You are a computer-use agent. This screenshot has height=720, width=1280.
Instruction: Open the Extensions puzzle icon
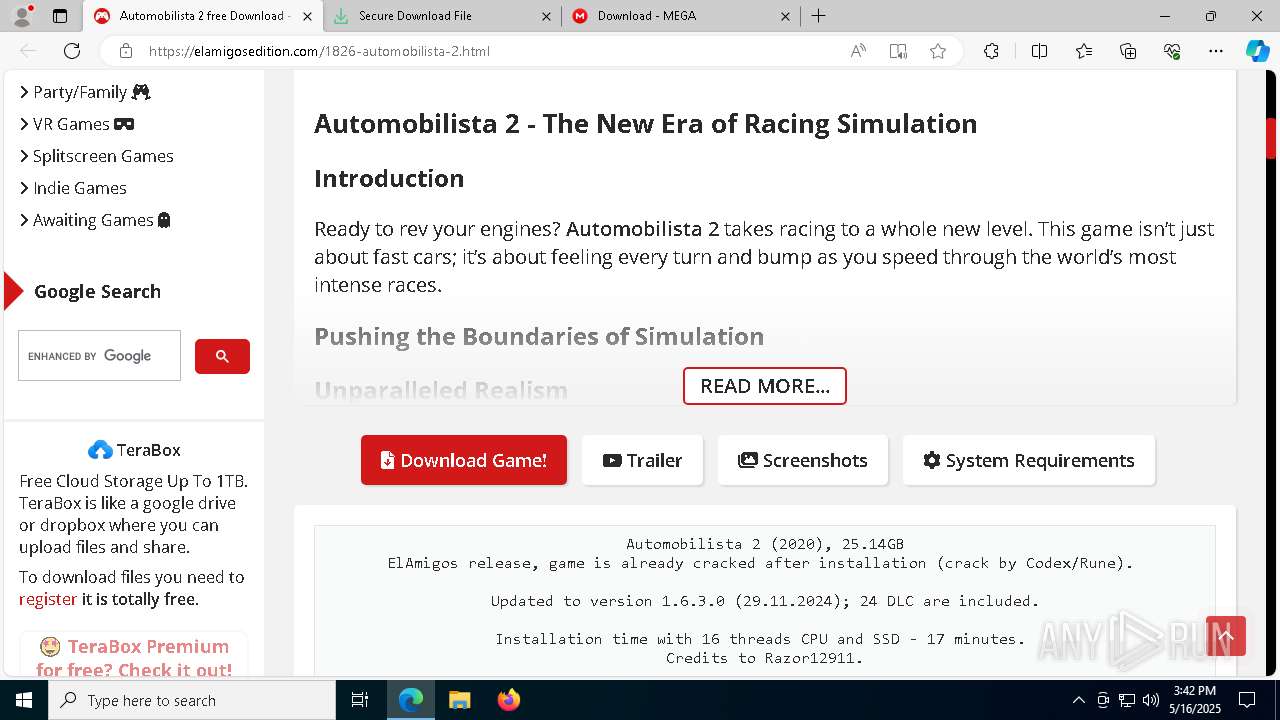coord(991,51)
